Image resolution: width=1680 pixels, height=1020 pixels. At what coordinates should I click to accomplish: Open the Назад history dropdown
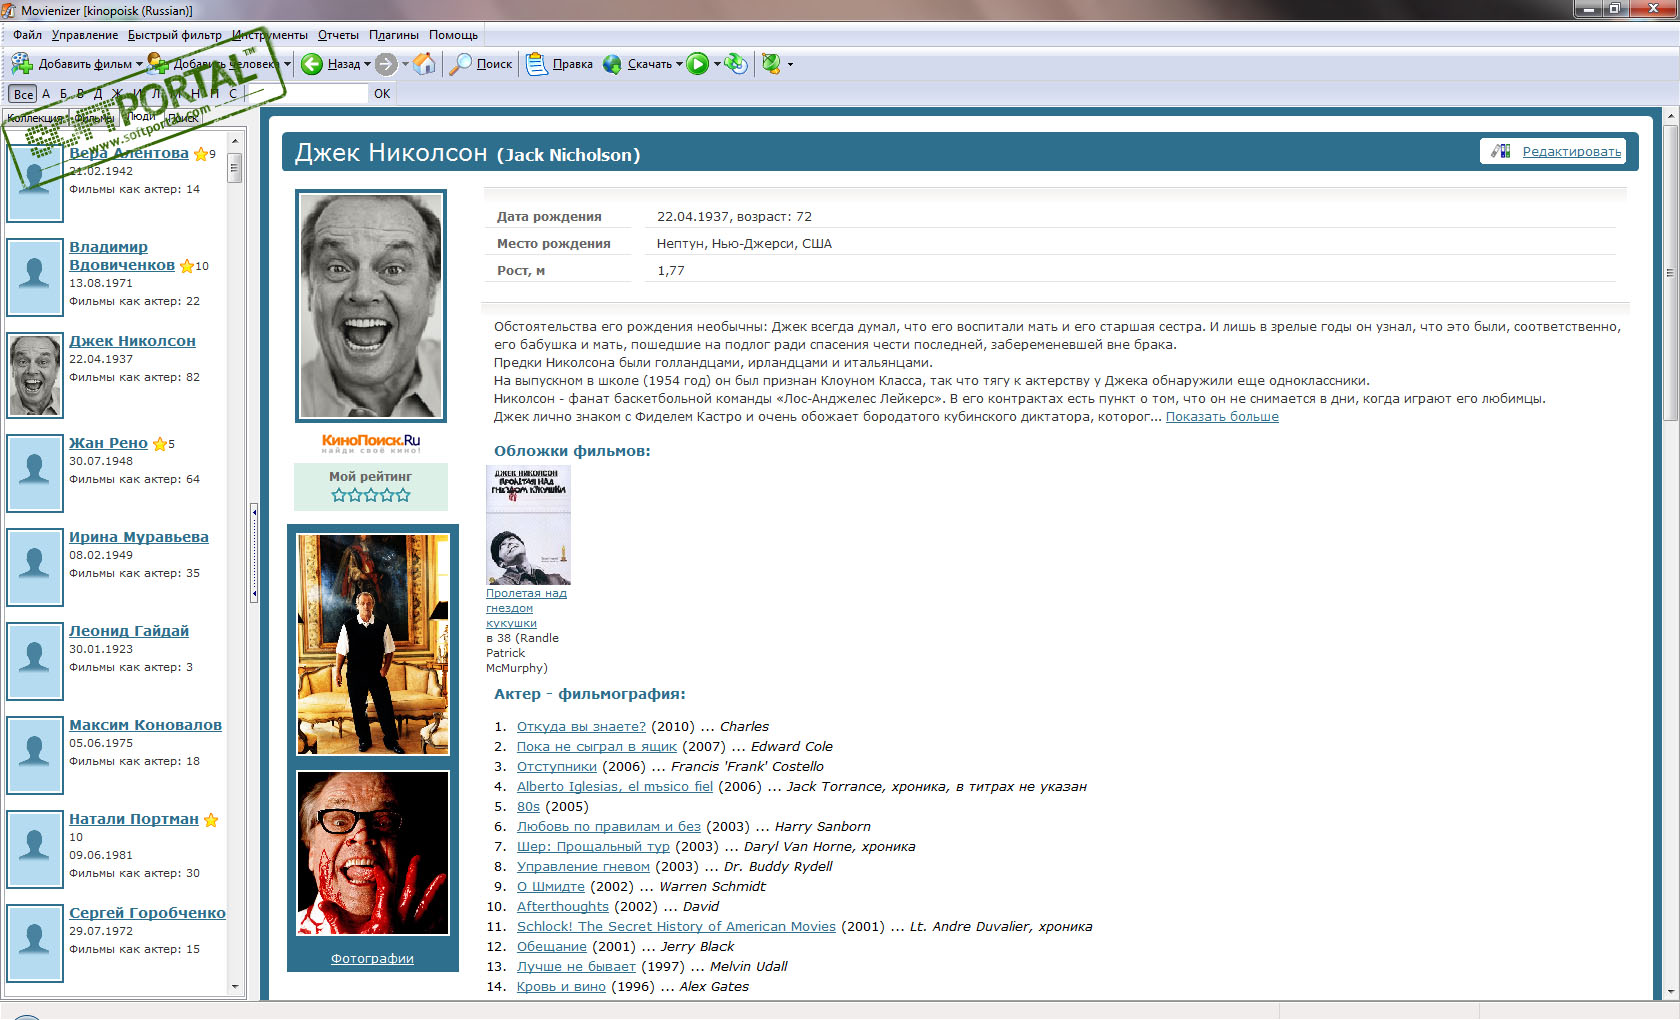(367, 64)
